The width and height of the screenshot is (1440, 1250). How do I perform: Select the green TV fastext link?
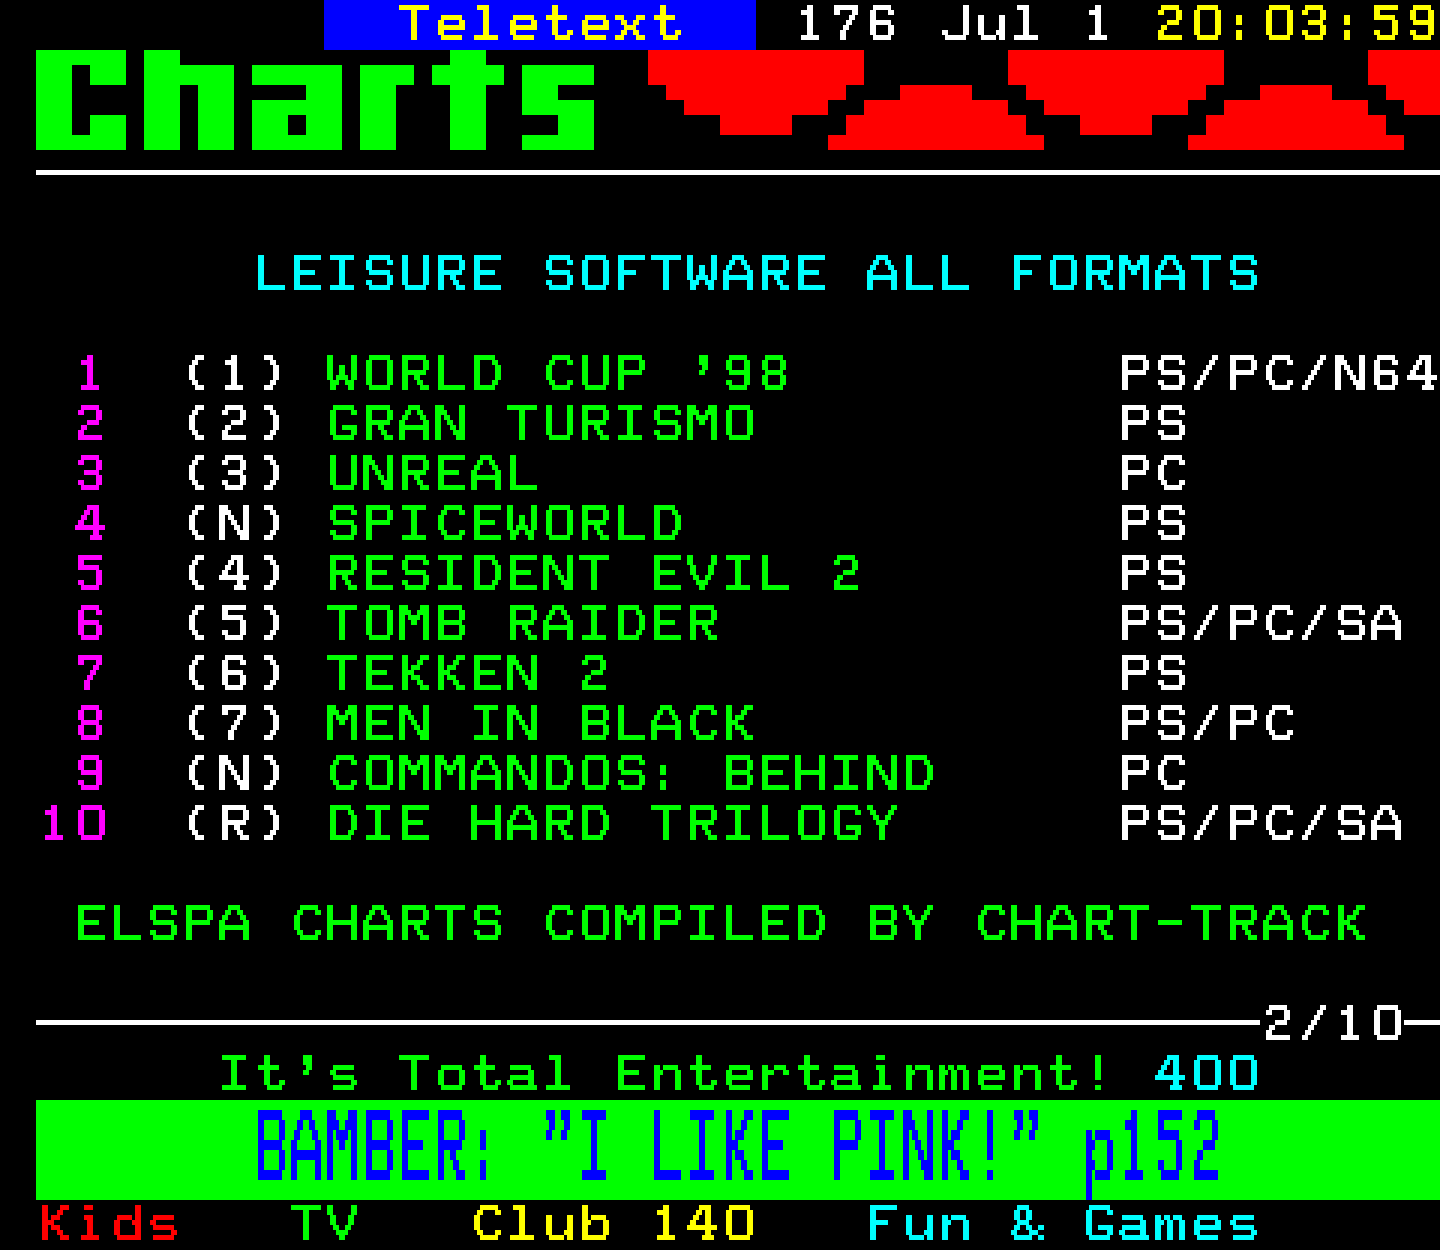324,1224
